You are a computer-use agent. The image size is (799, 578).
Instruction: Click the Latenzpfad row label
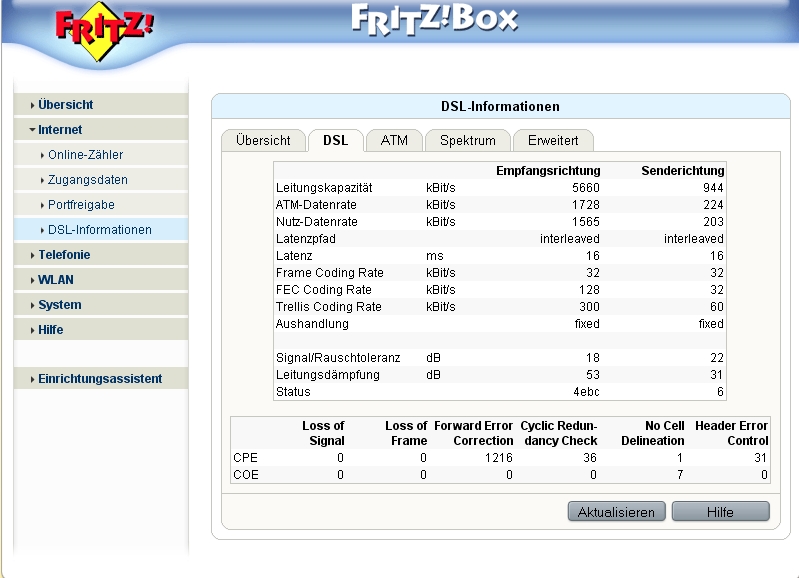(x=306, y=239)
